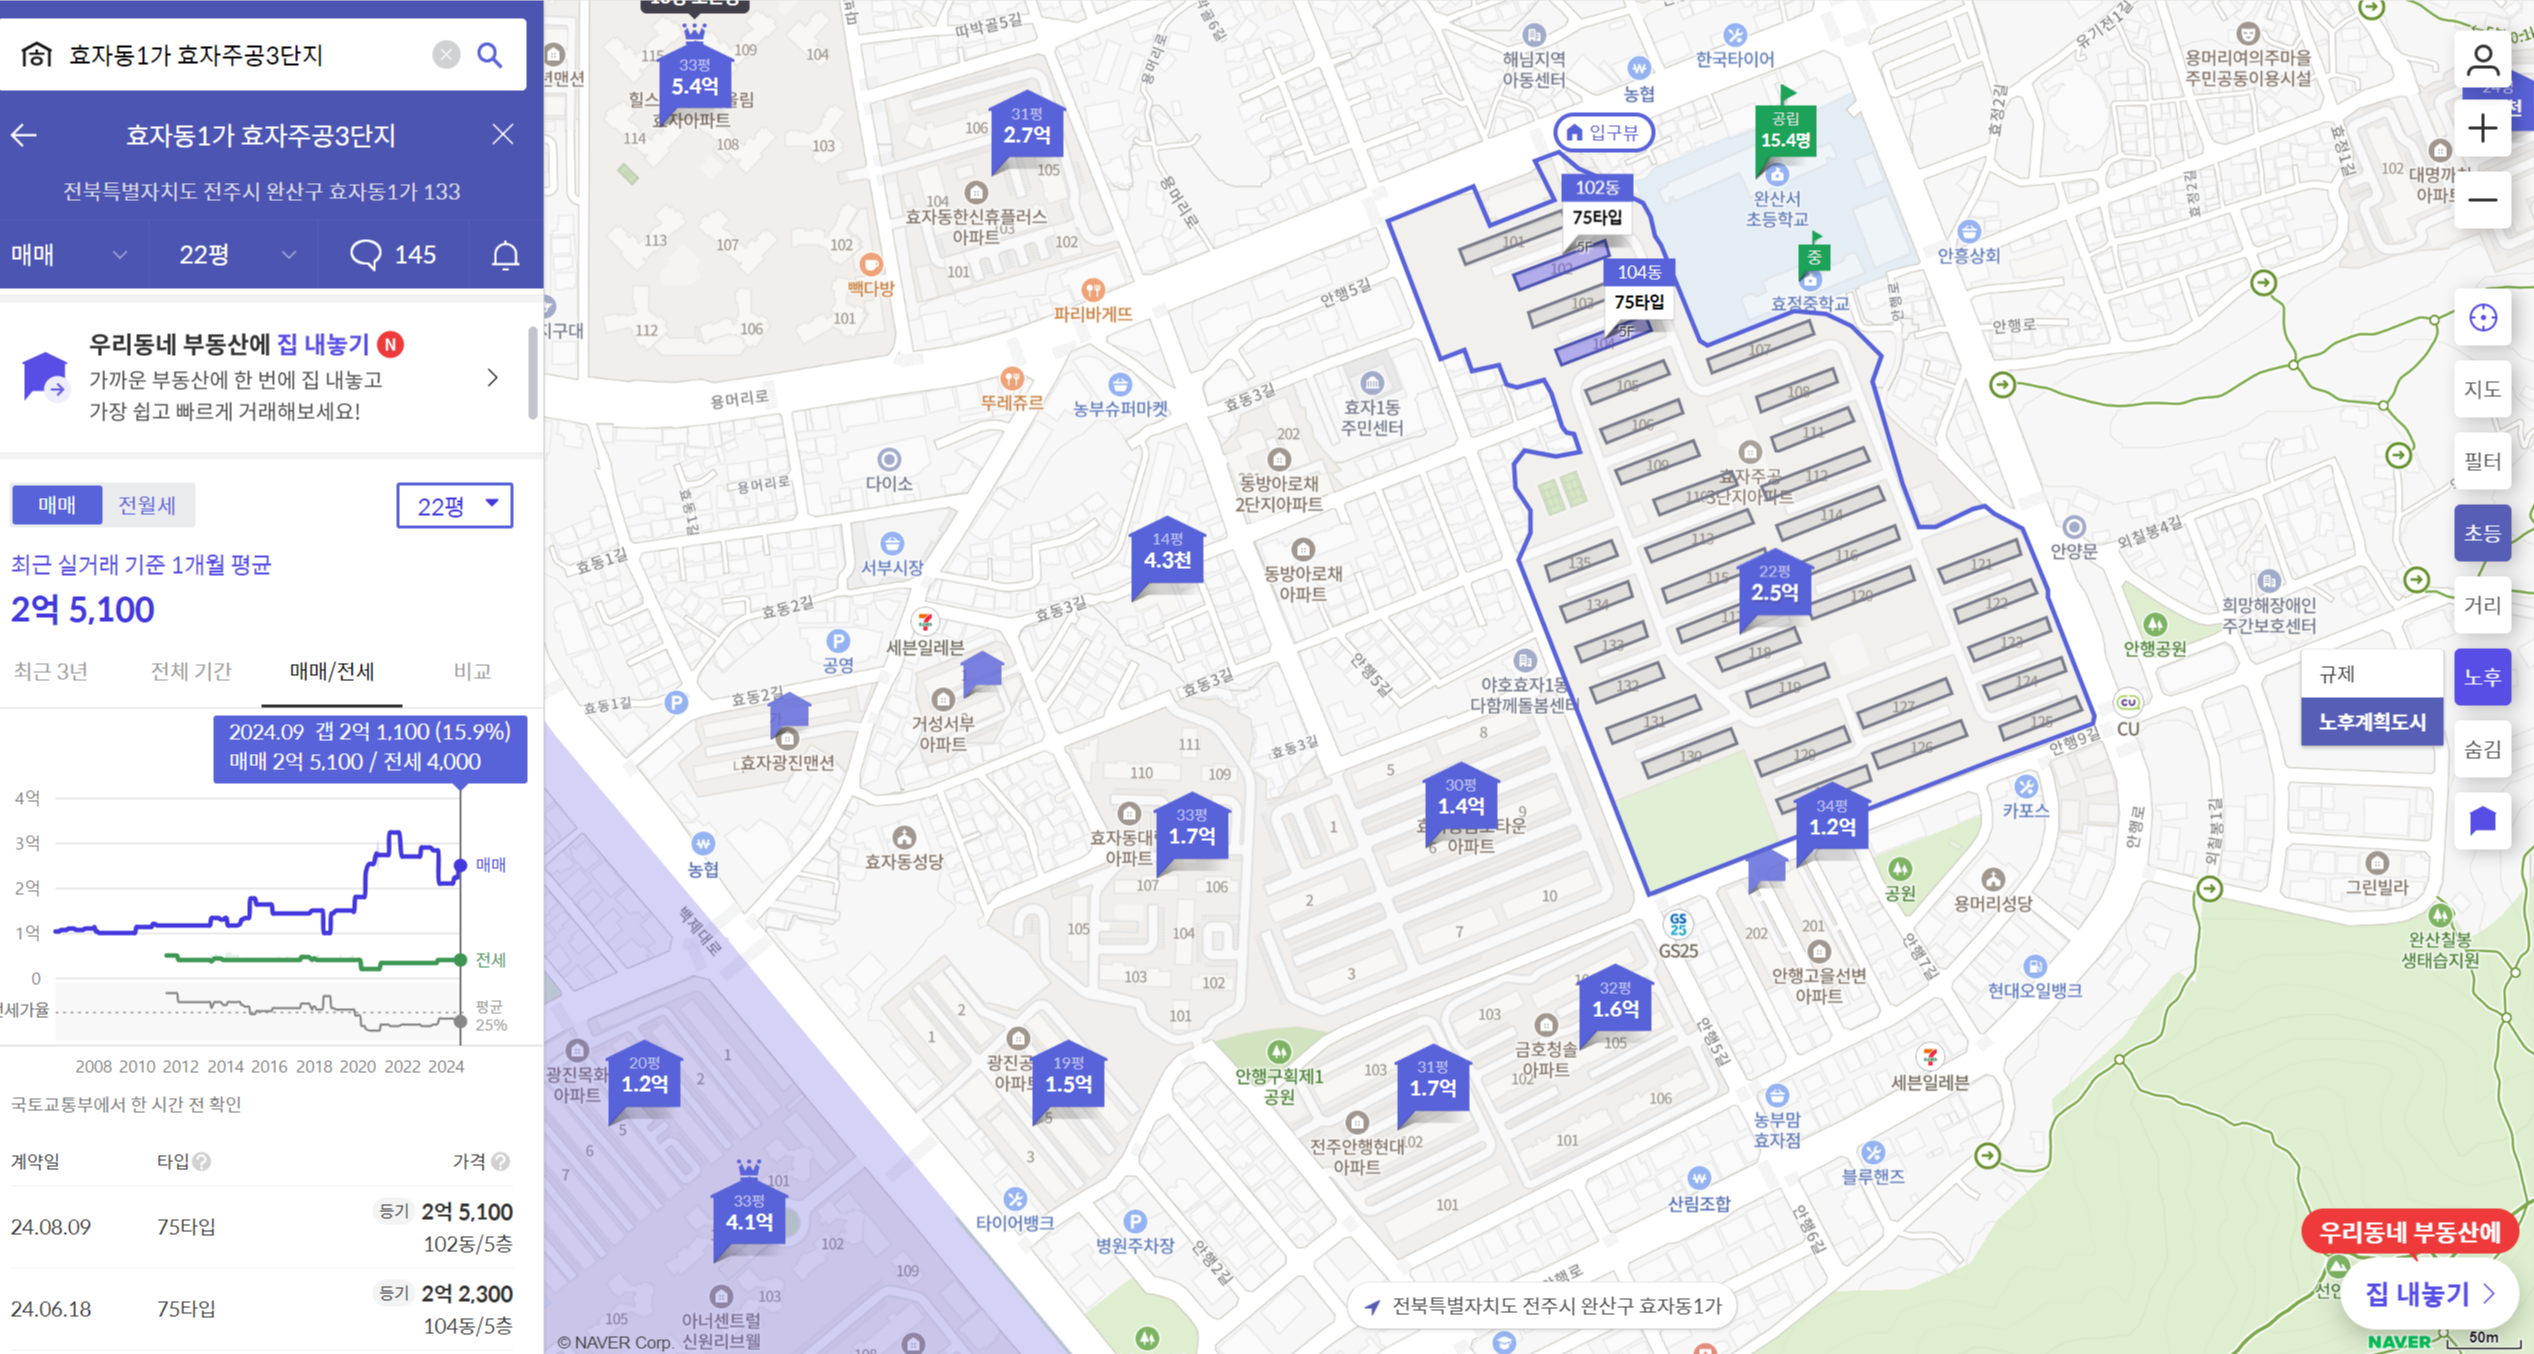The height and width of the screenshot is (1354, 2534).
Task: Click the 집 내놓기 button
Action: [2429, 1294]
